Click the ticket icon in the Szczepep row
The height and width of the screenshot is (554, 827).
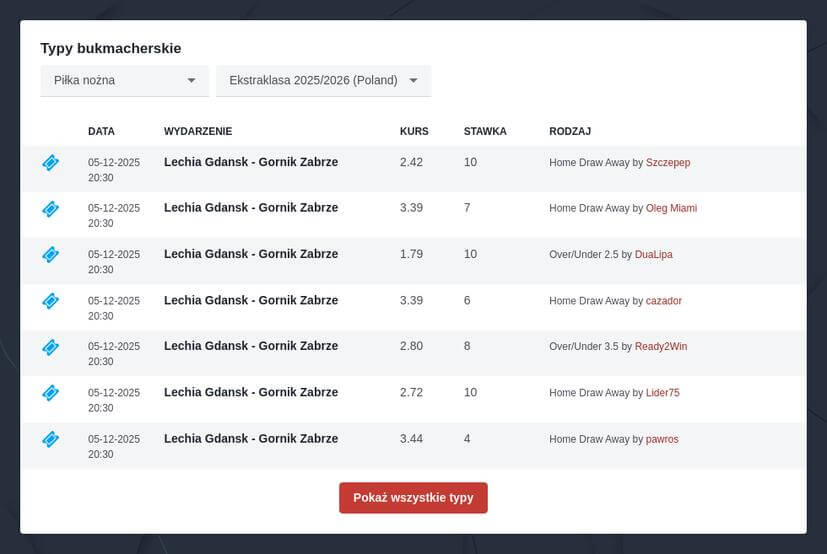click(x=51, y=163)
